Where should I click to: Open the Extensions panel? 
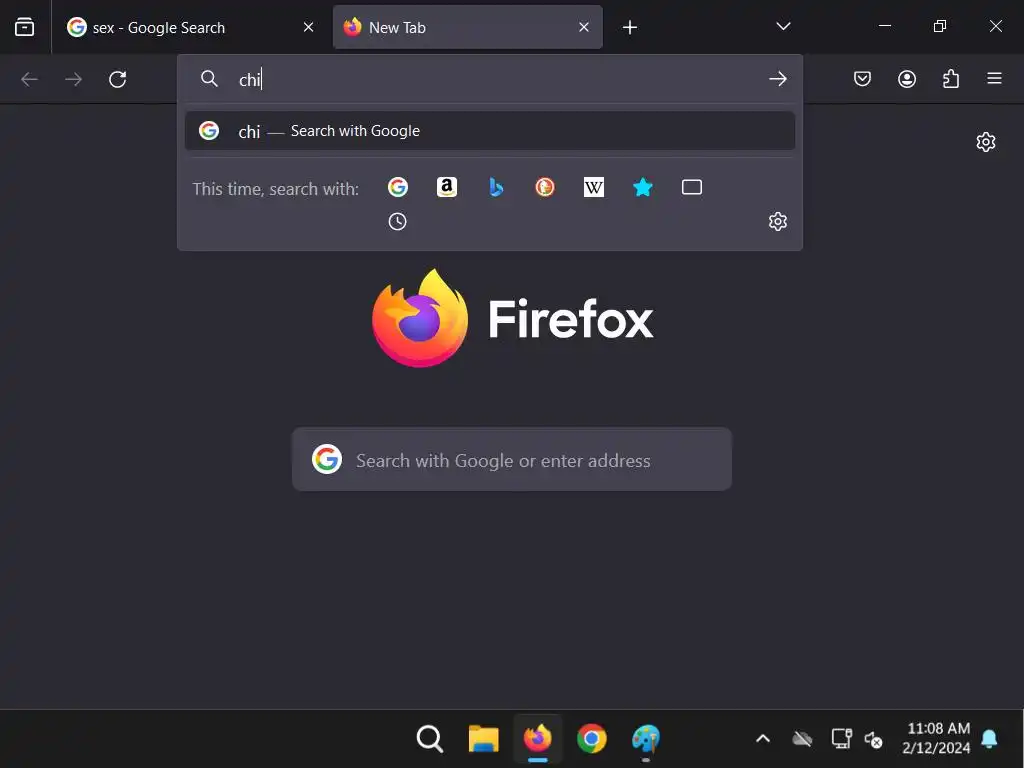click(x=951, y=79)
